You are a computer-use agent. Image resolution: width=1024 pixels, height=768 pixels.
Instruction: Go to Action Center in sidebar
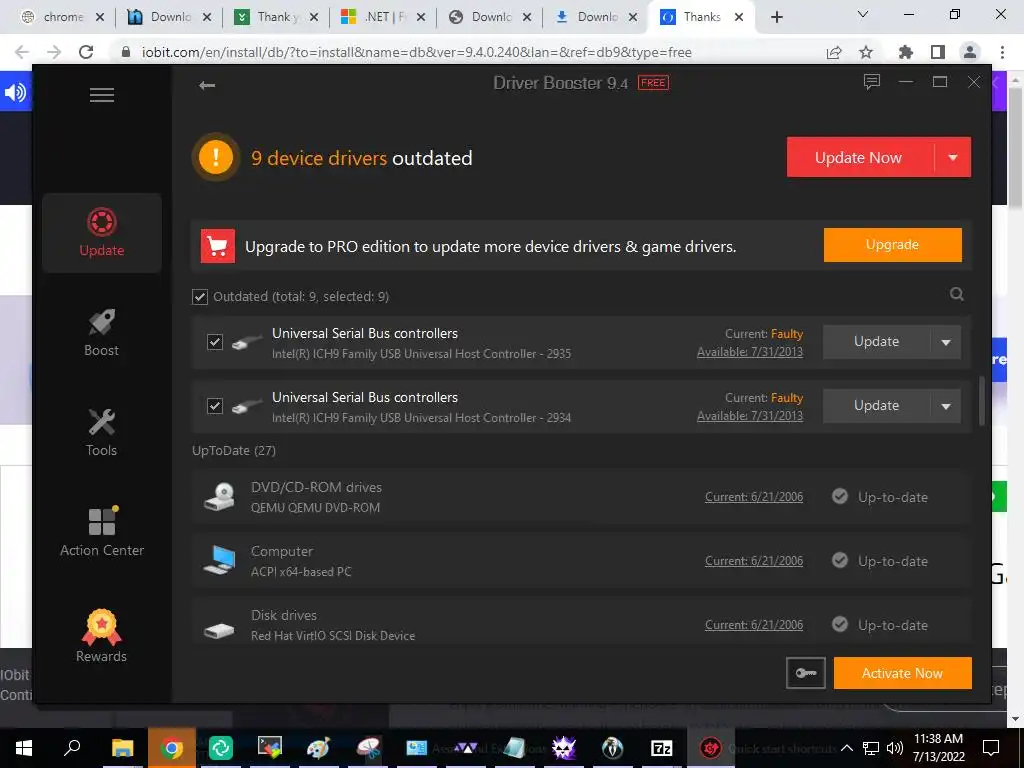pos(102,532)
